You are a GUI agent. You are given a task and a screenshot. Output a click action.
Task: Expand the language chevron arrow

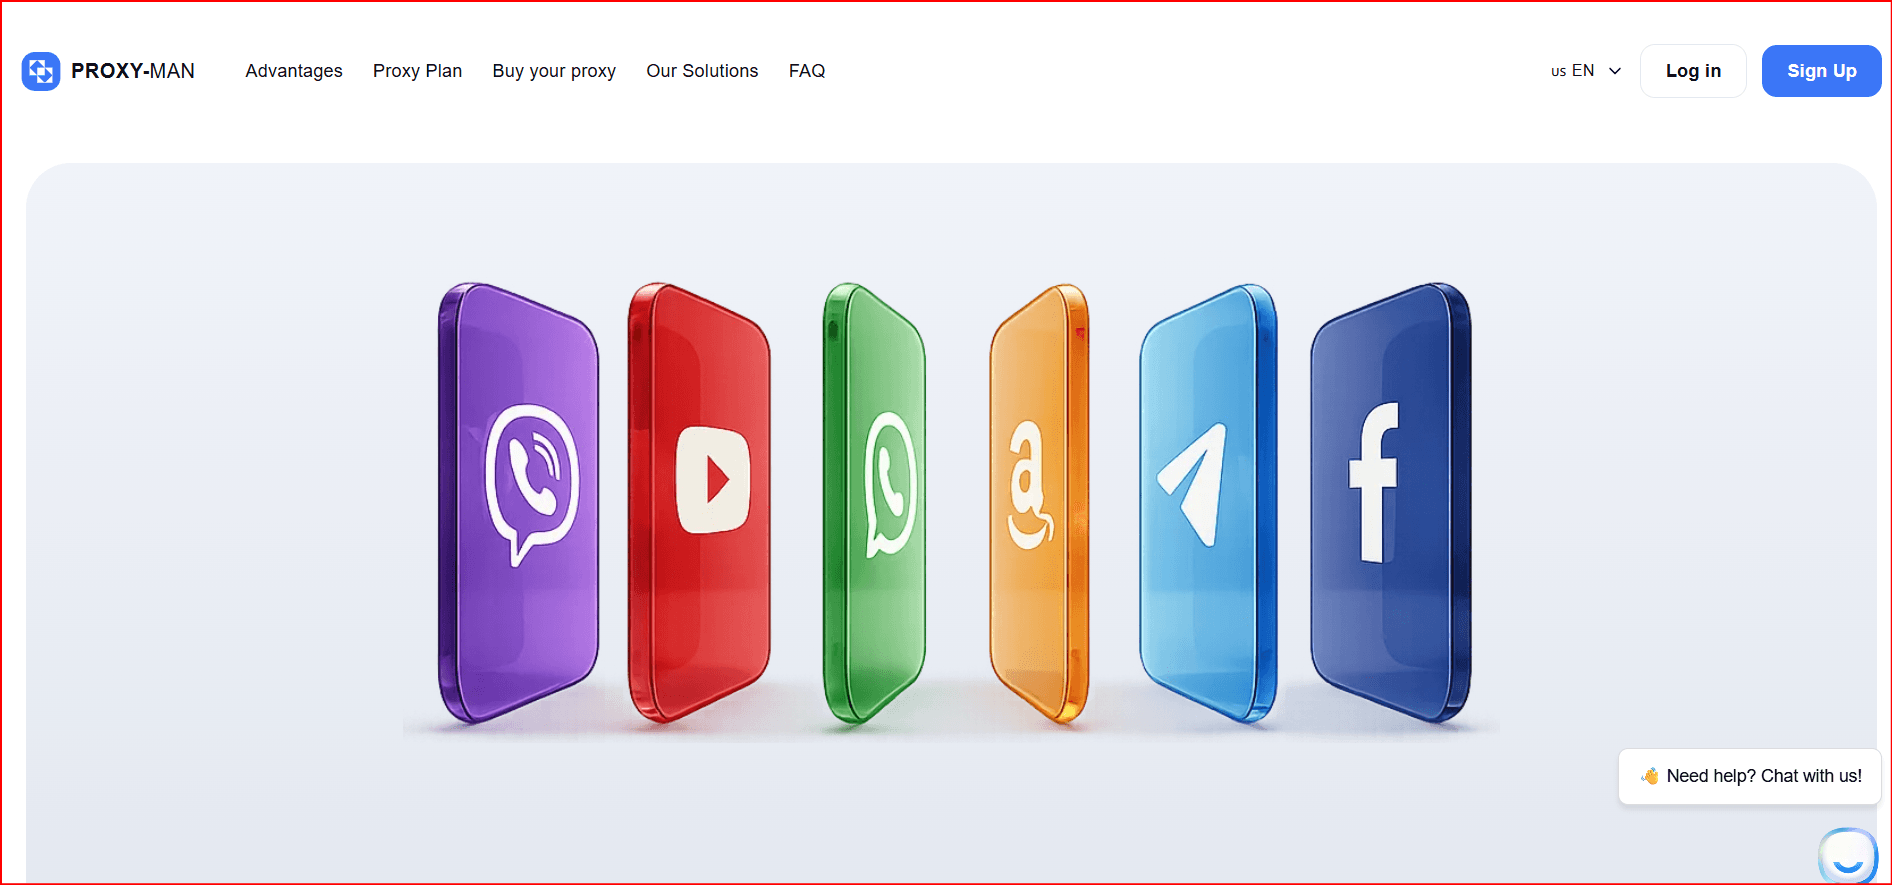coord(1615,71)
